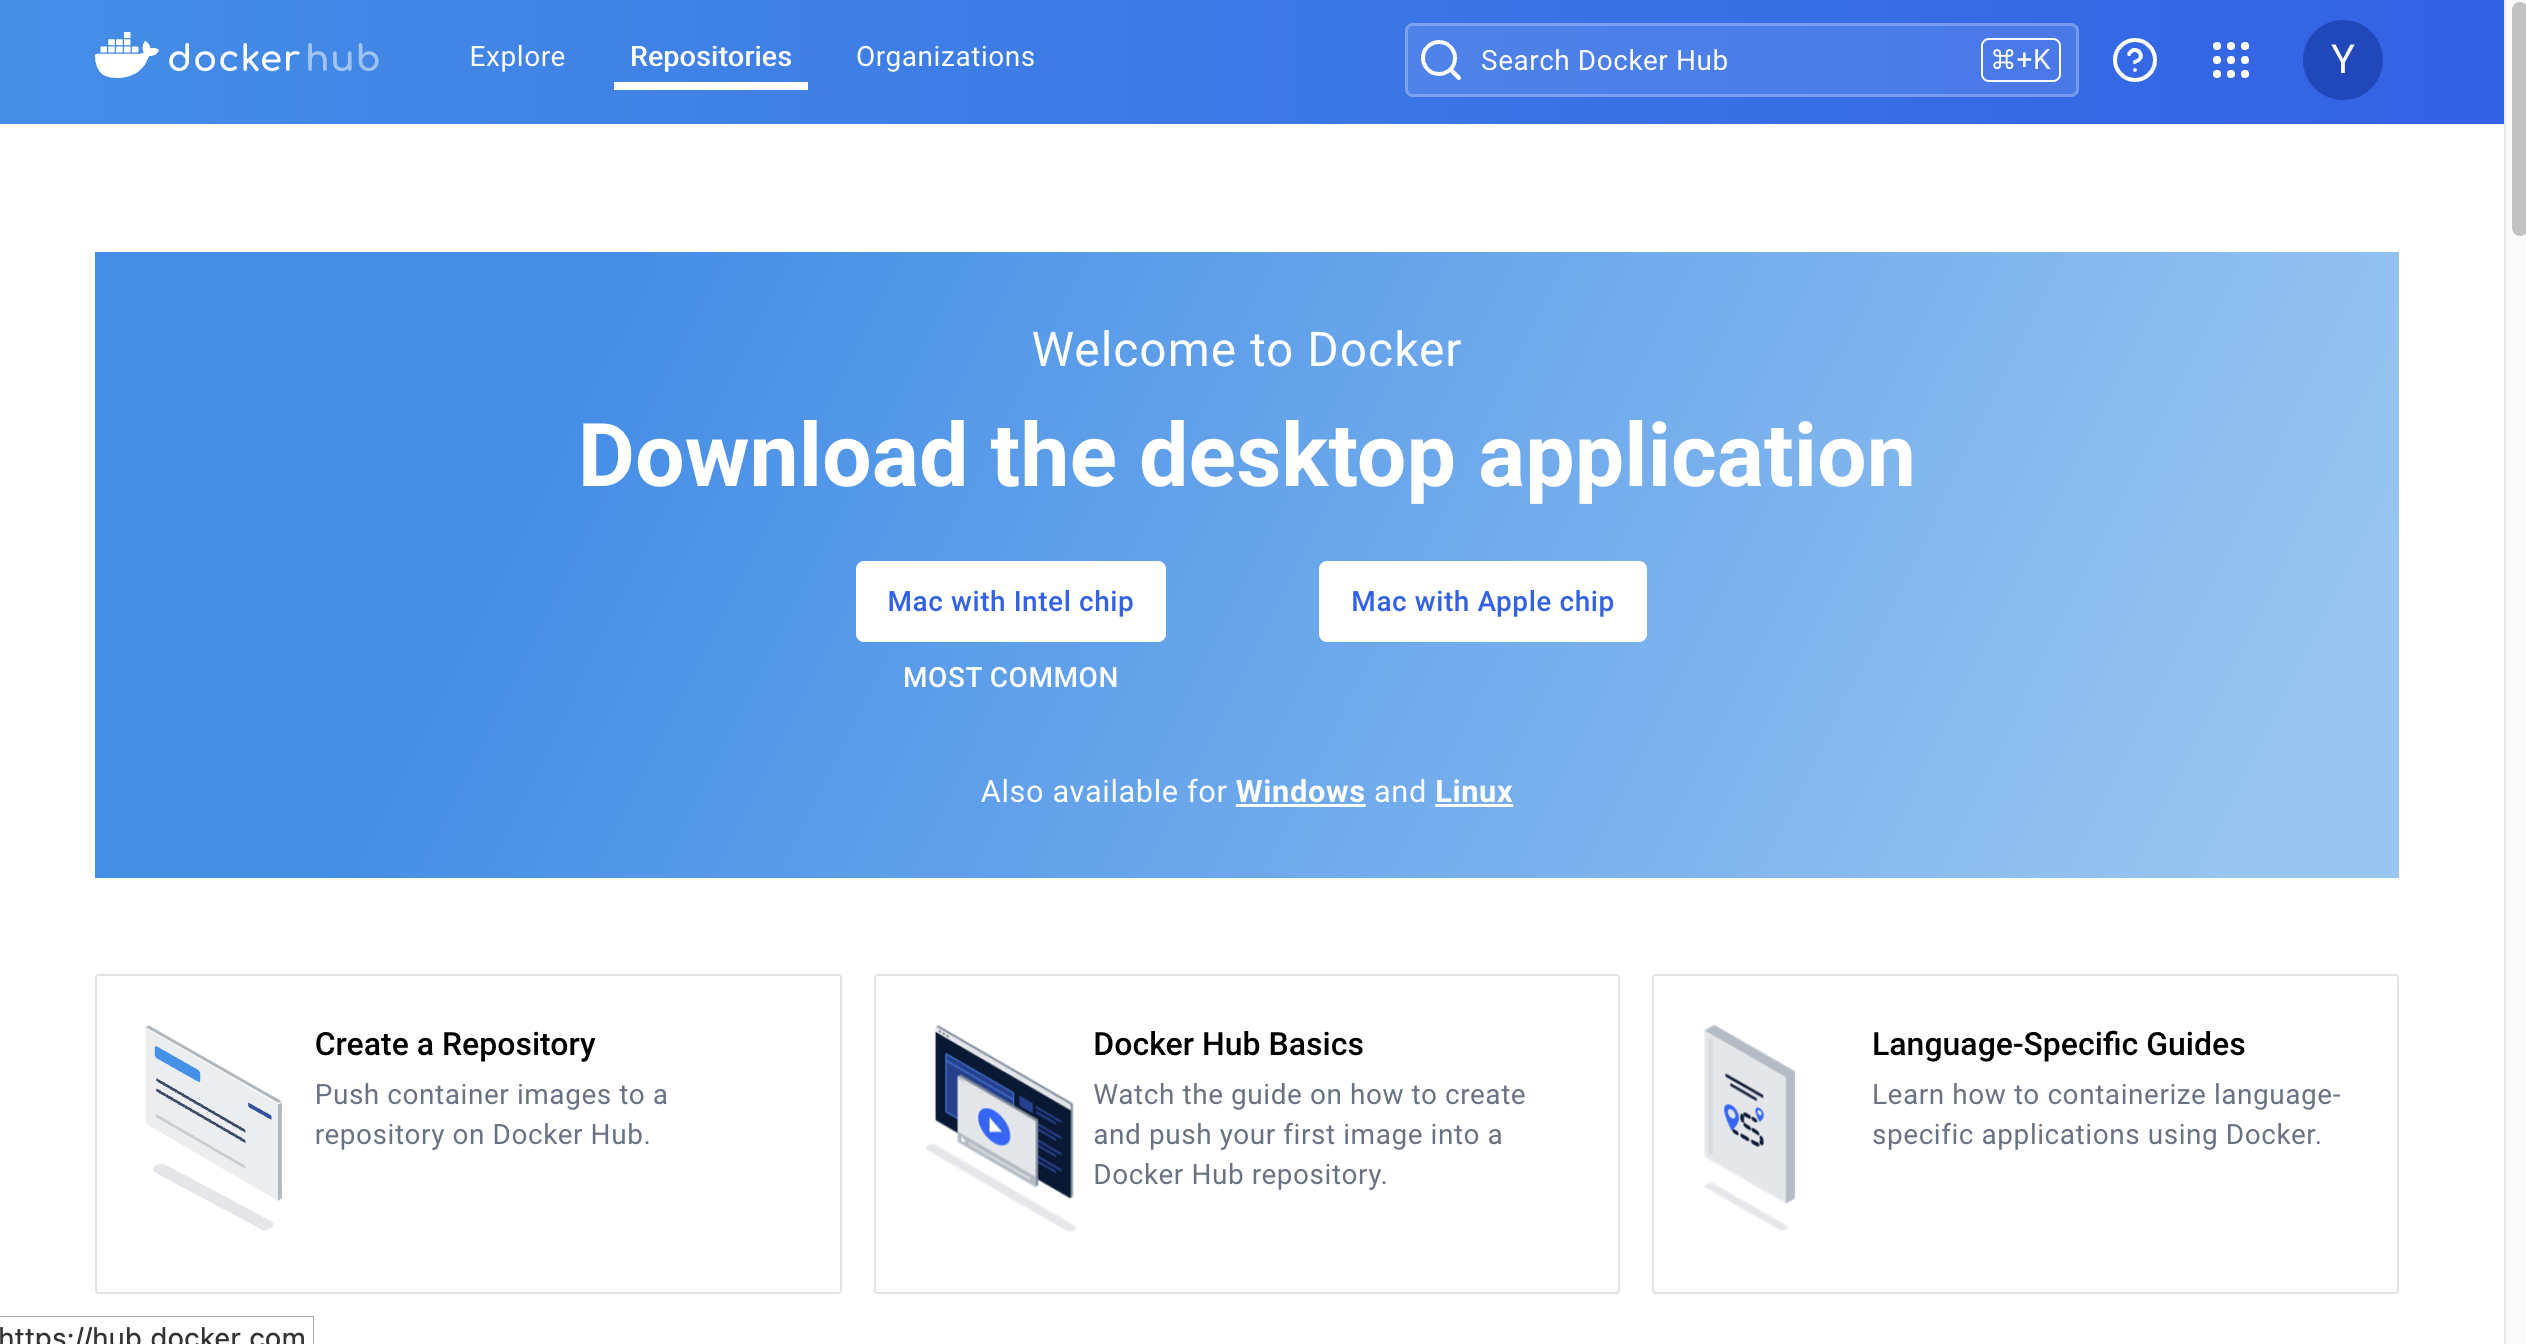
Task: Click the Docker Hub Basics video illustration
Action: (1002, 1124)
